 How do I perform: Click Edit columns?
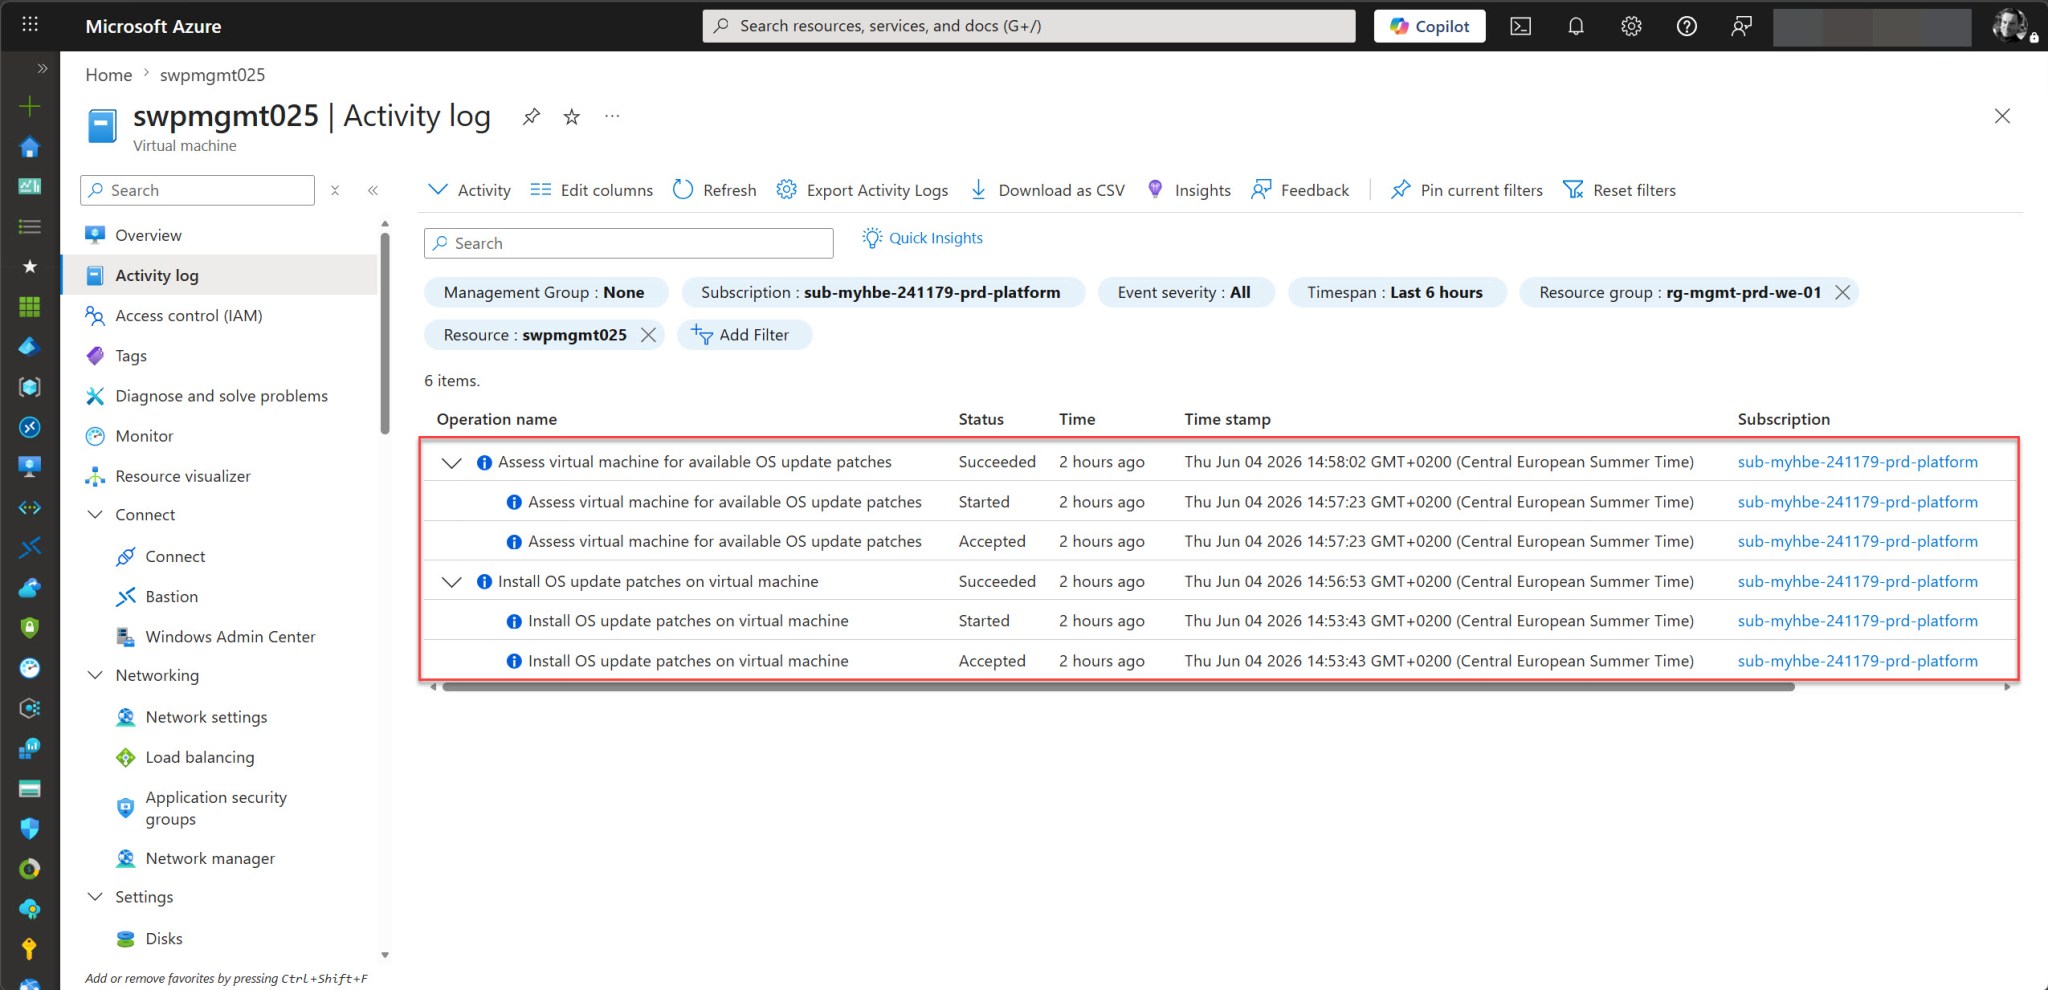coord(591,190)
